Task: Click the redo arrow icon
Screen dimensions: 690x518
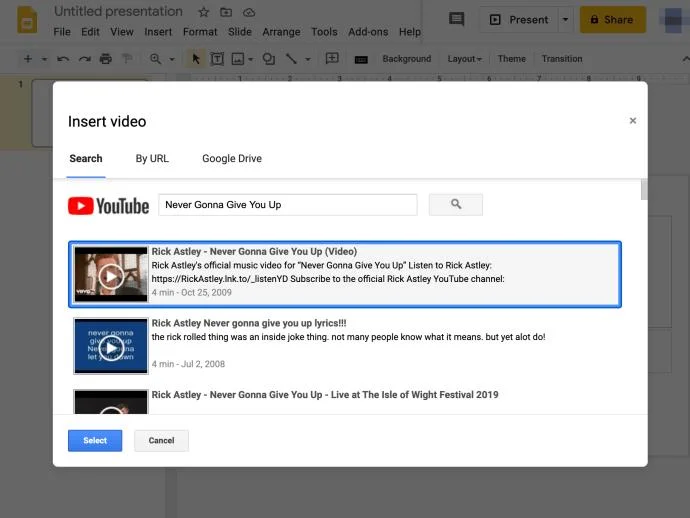Action: 84,59
